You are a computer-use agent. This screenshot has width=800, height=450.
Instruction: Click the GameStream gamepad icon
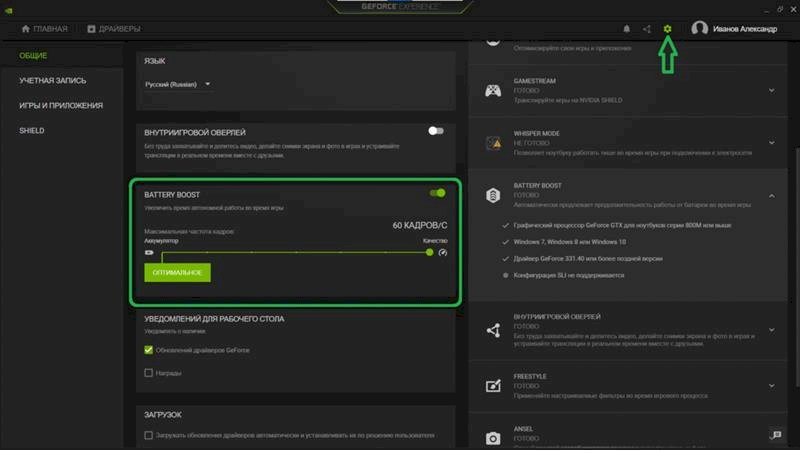click(x=493, y=91)
